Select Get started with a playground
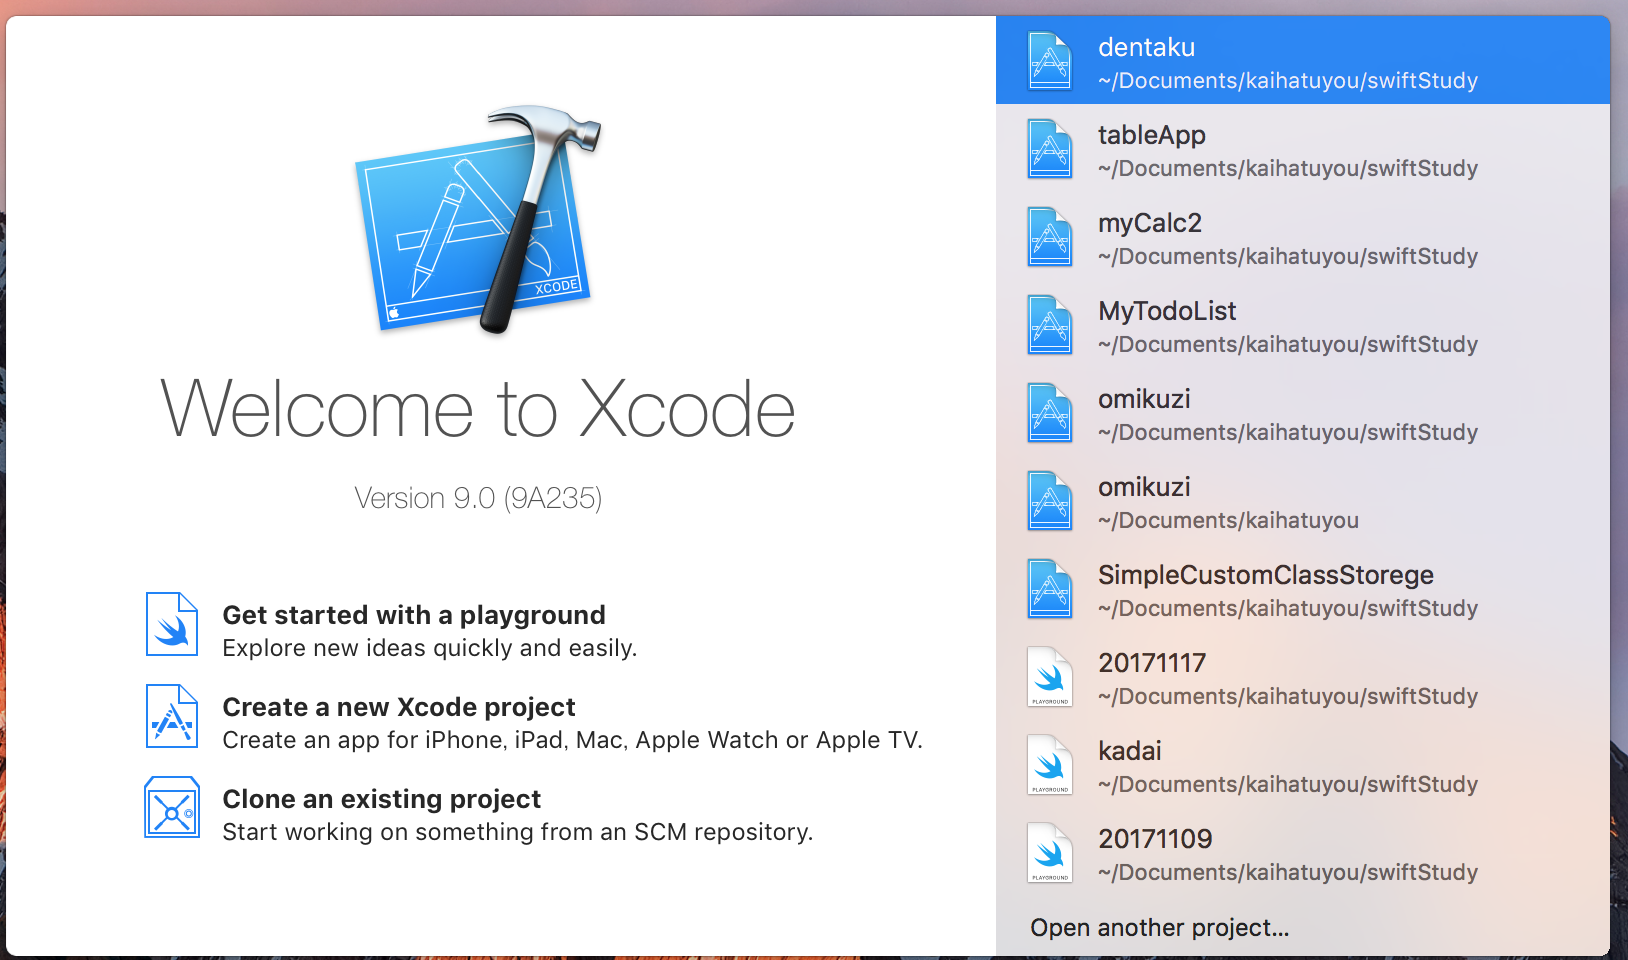 pos(414,615)
